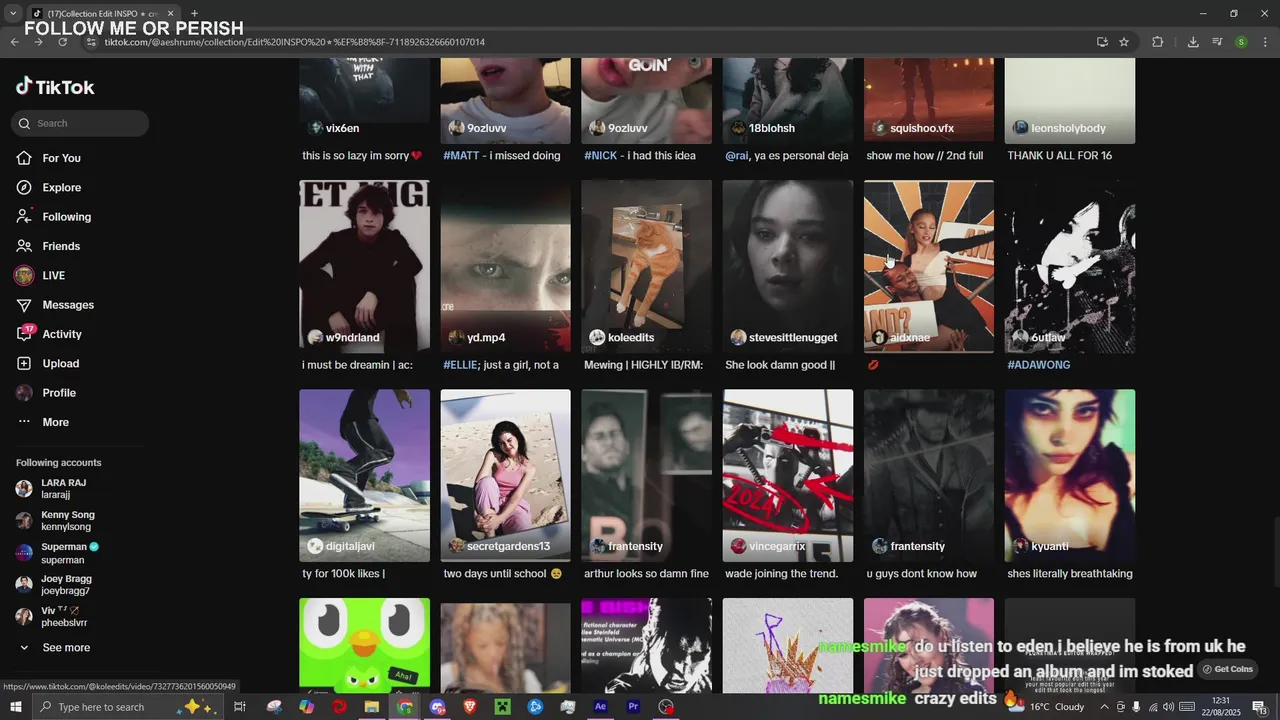Click caption "shes literally breathtaking"
The image size is (1280, 720).
(1070, 574)
